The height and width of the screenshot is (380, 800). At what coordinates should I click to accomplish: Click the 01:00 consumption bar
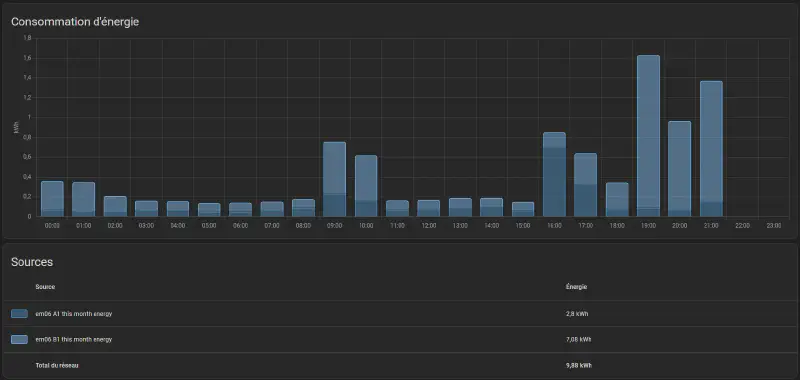tap(84, 199)
